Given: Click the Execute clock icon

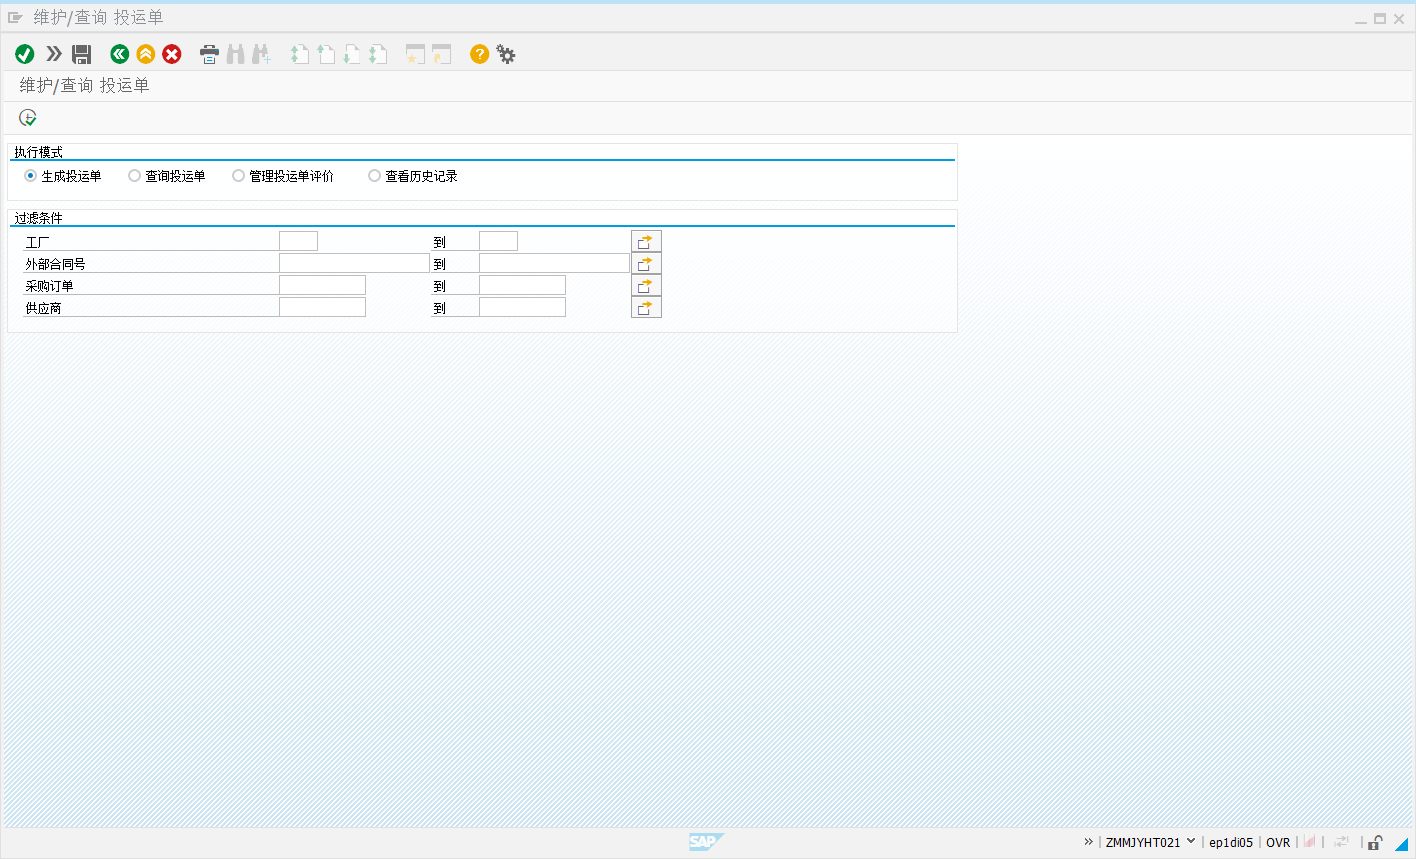Looking at the screenshot, I should click(28, 118).
